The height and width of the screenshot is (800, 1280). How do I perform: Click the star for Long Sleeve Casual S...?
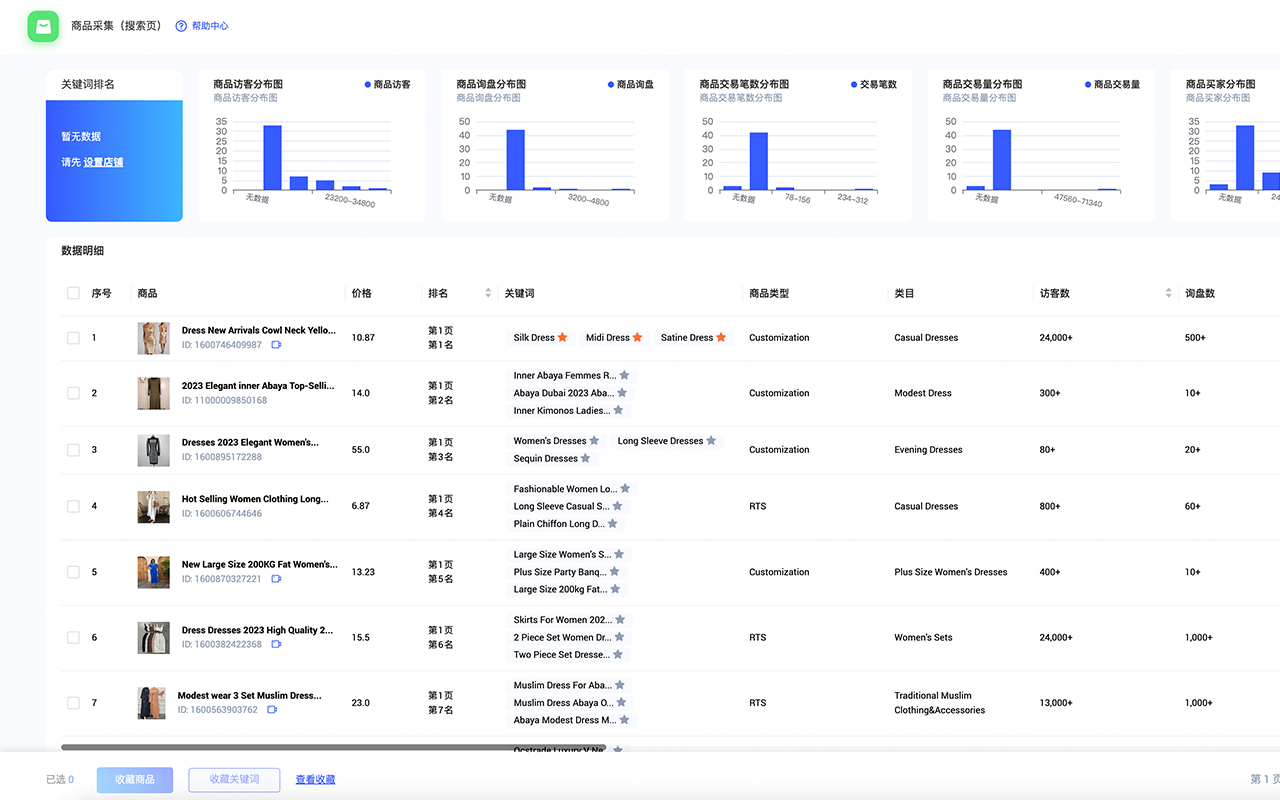(617, 506)
